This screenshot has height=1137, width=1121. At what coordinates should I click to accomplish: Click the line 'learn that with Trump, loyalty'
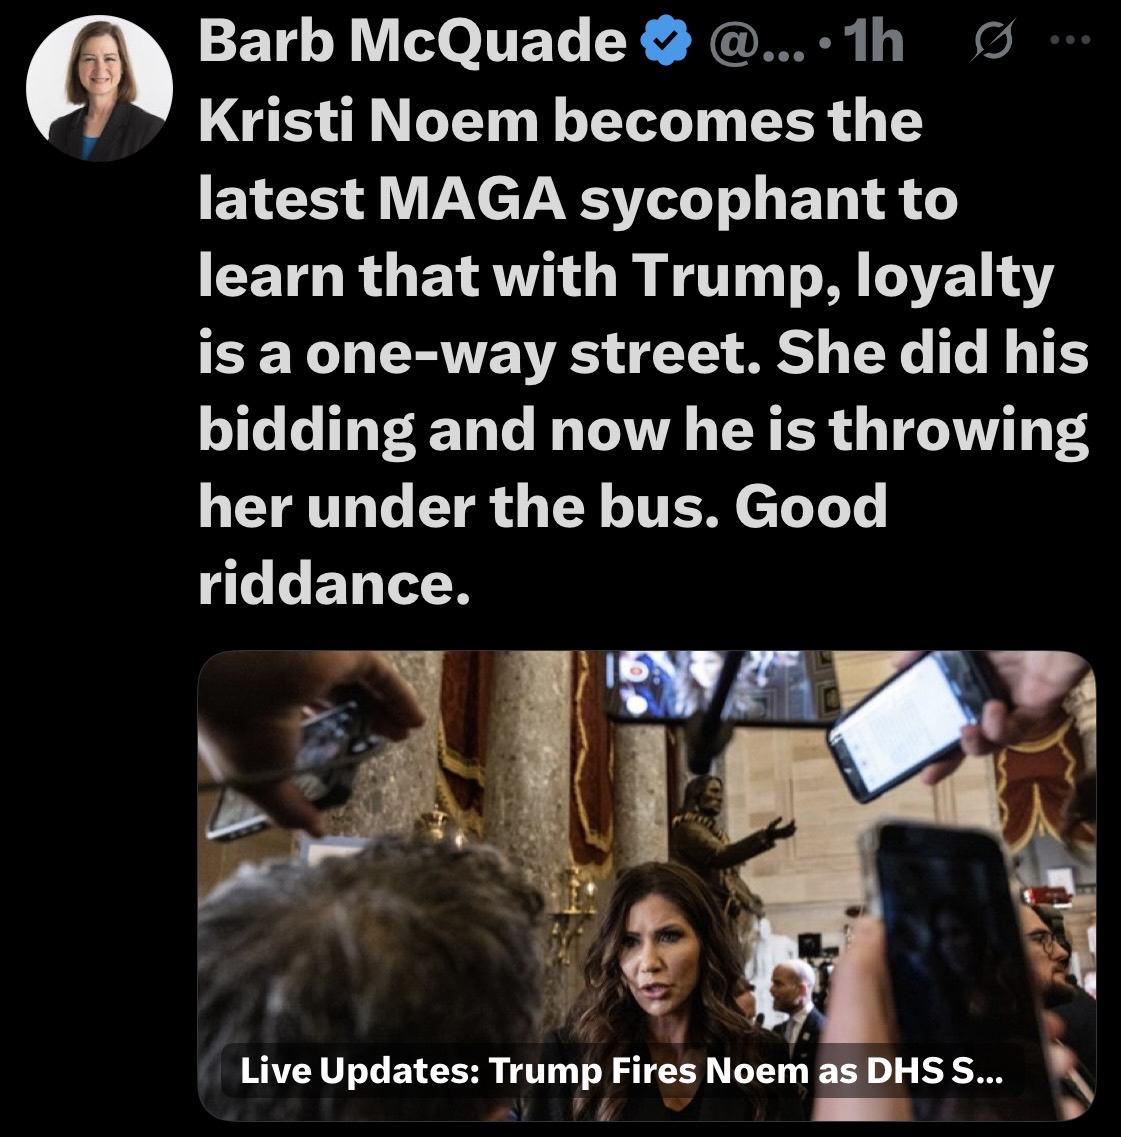(626, 277)
